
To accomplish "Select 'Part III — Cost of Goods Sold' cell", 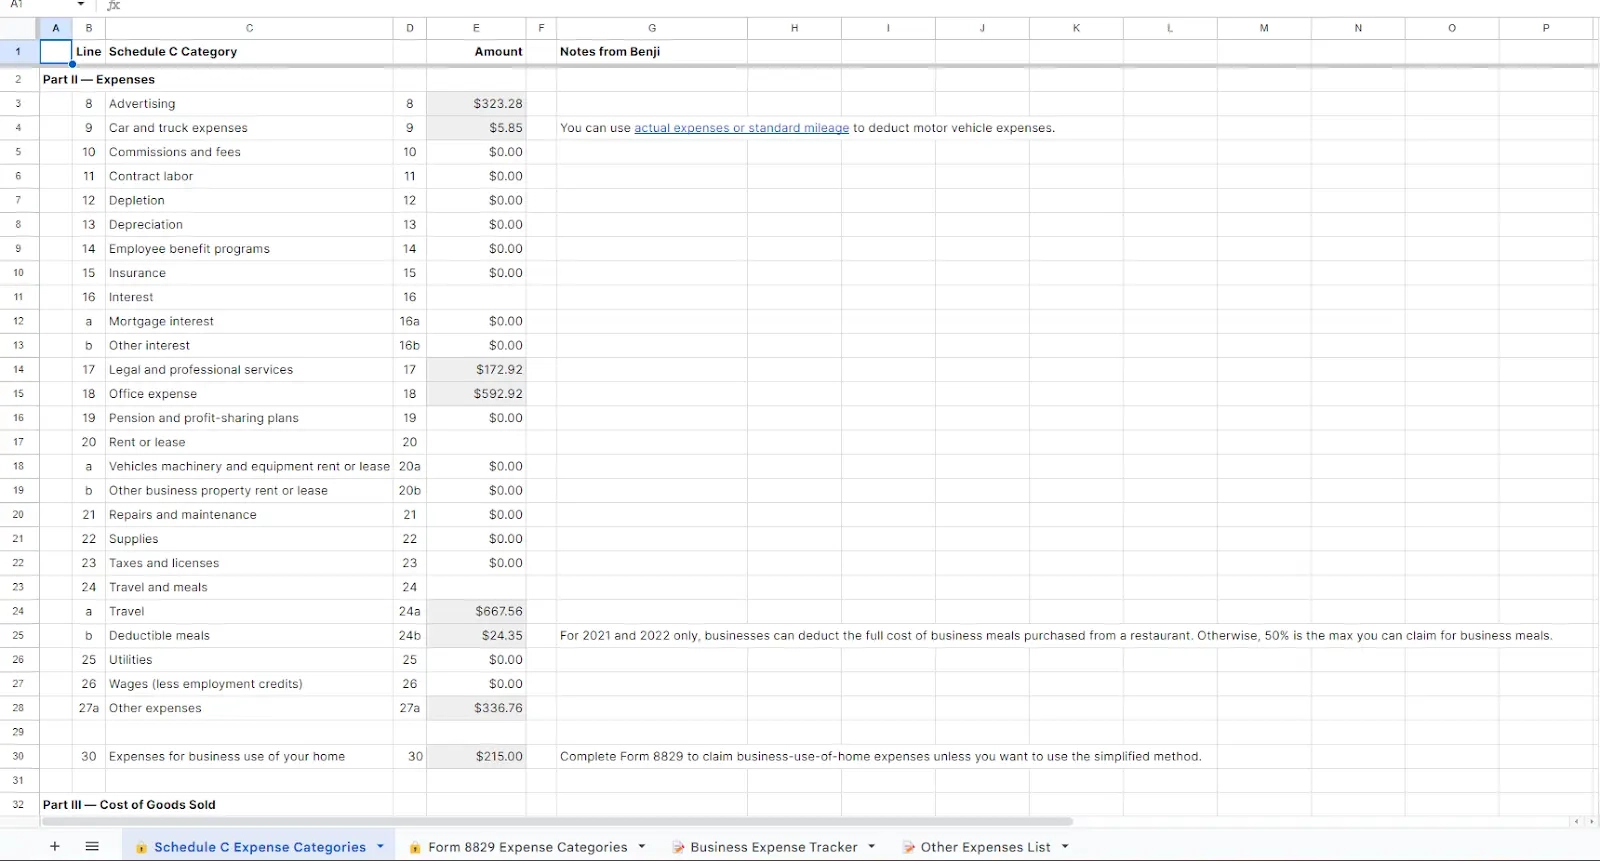I will [129, 804].
